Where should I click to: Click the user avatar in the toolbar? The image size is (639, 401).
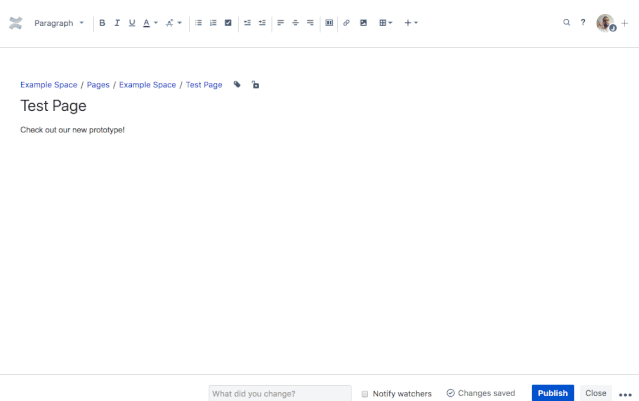tap(606, 23)
